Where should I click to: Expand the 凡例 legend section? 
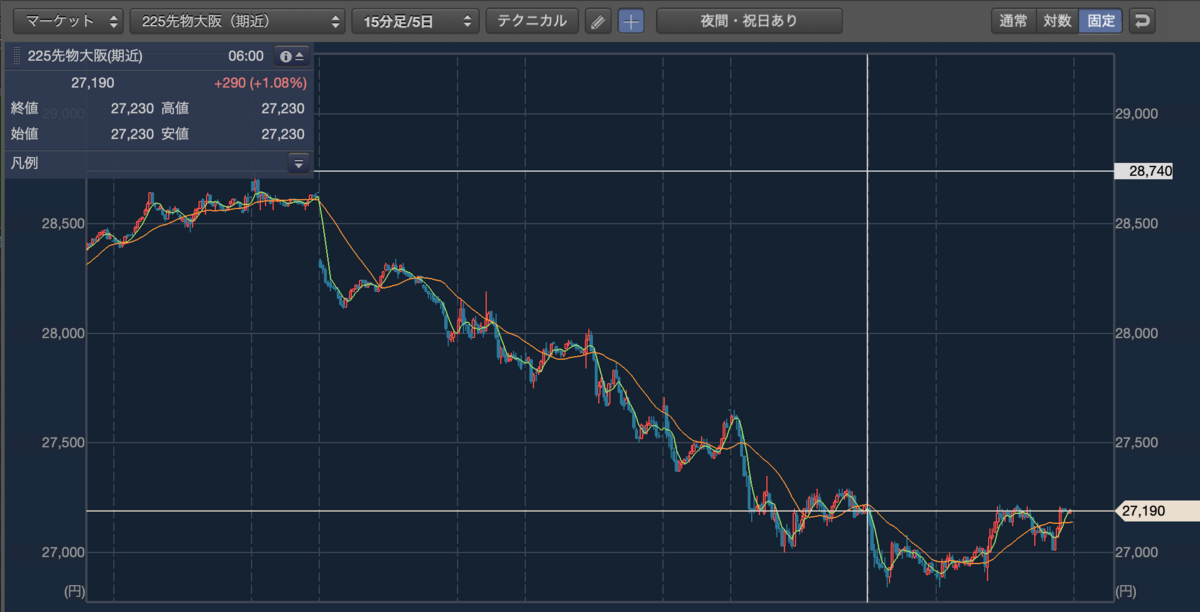point(298,163)
